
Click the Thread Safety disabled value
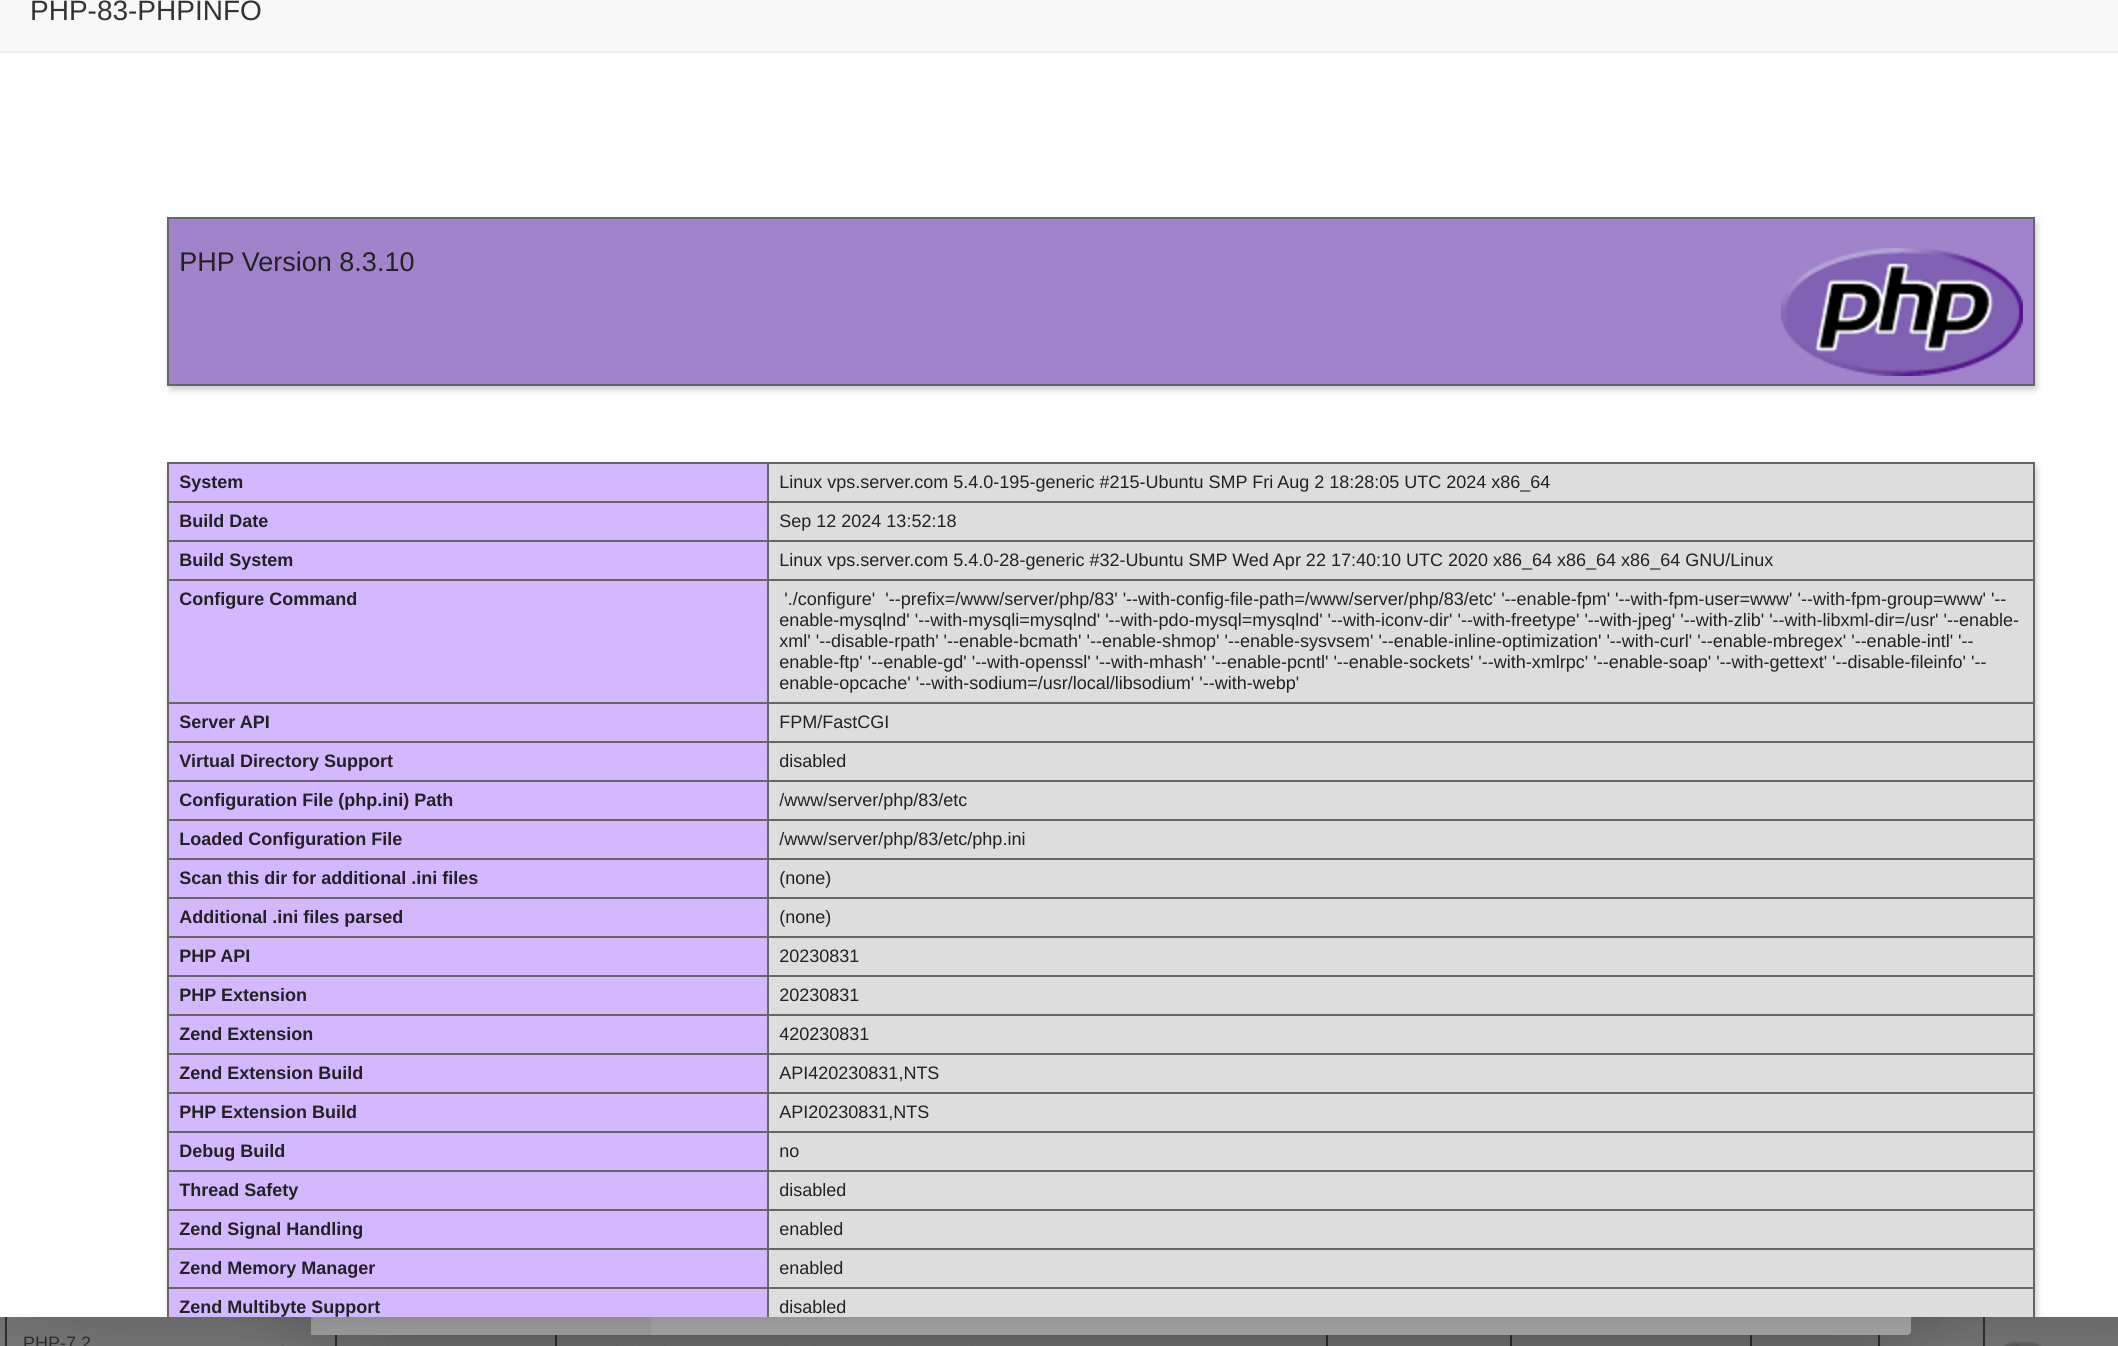pyautogui.click(x=812, y=1190)
